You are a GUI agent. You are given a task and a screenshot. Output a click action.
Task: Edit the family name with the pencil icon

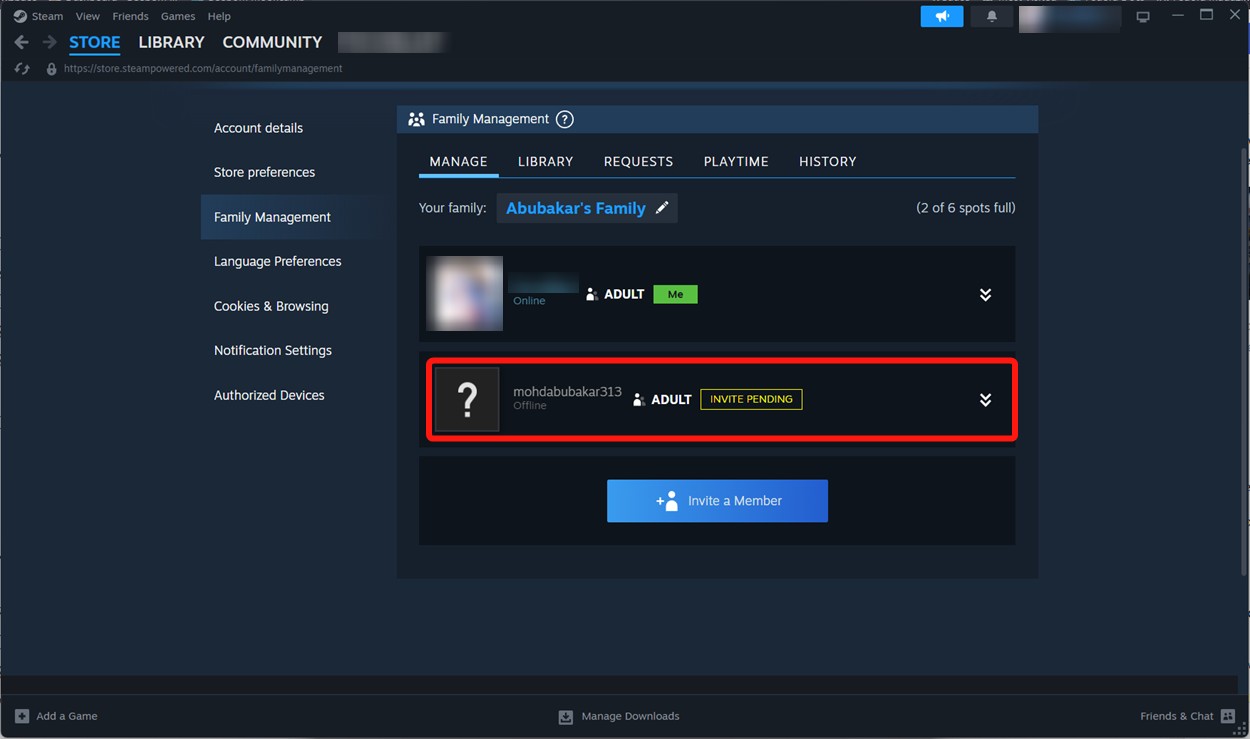pyautogui.click(x=662, y=208)
